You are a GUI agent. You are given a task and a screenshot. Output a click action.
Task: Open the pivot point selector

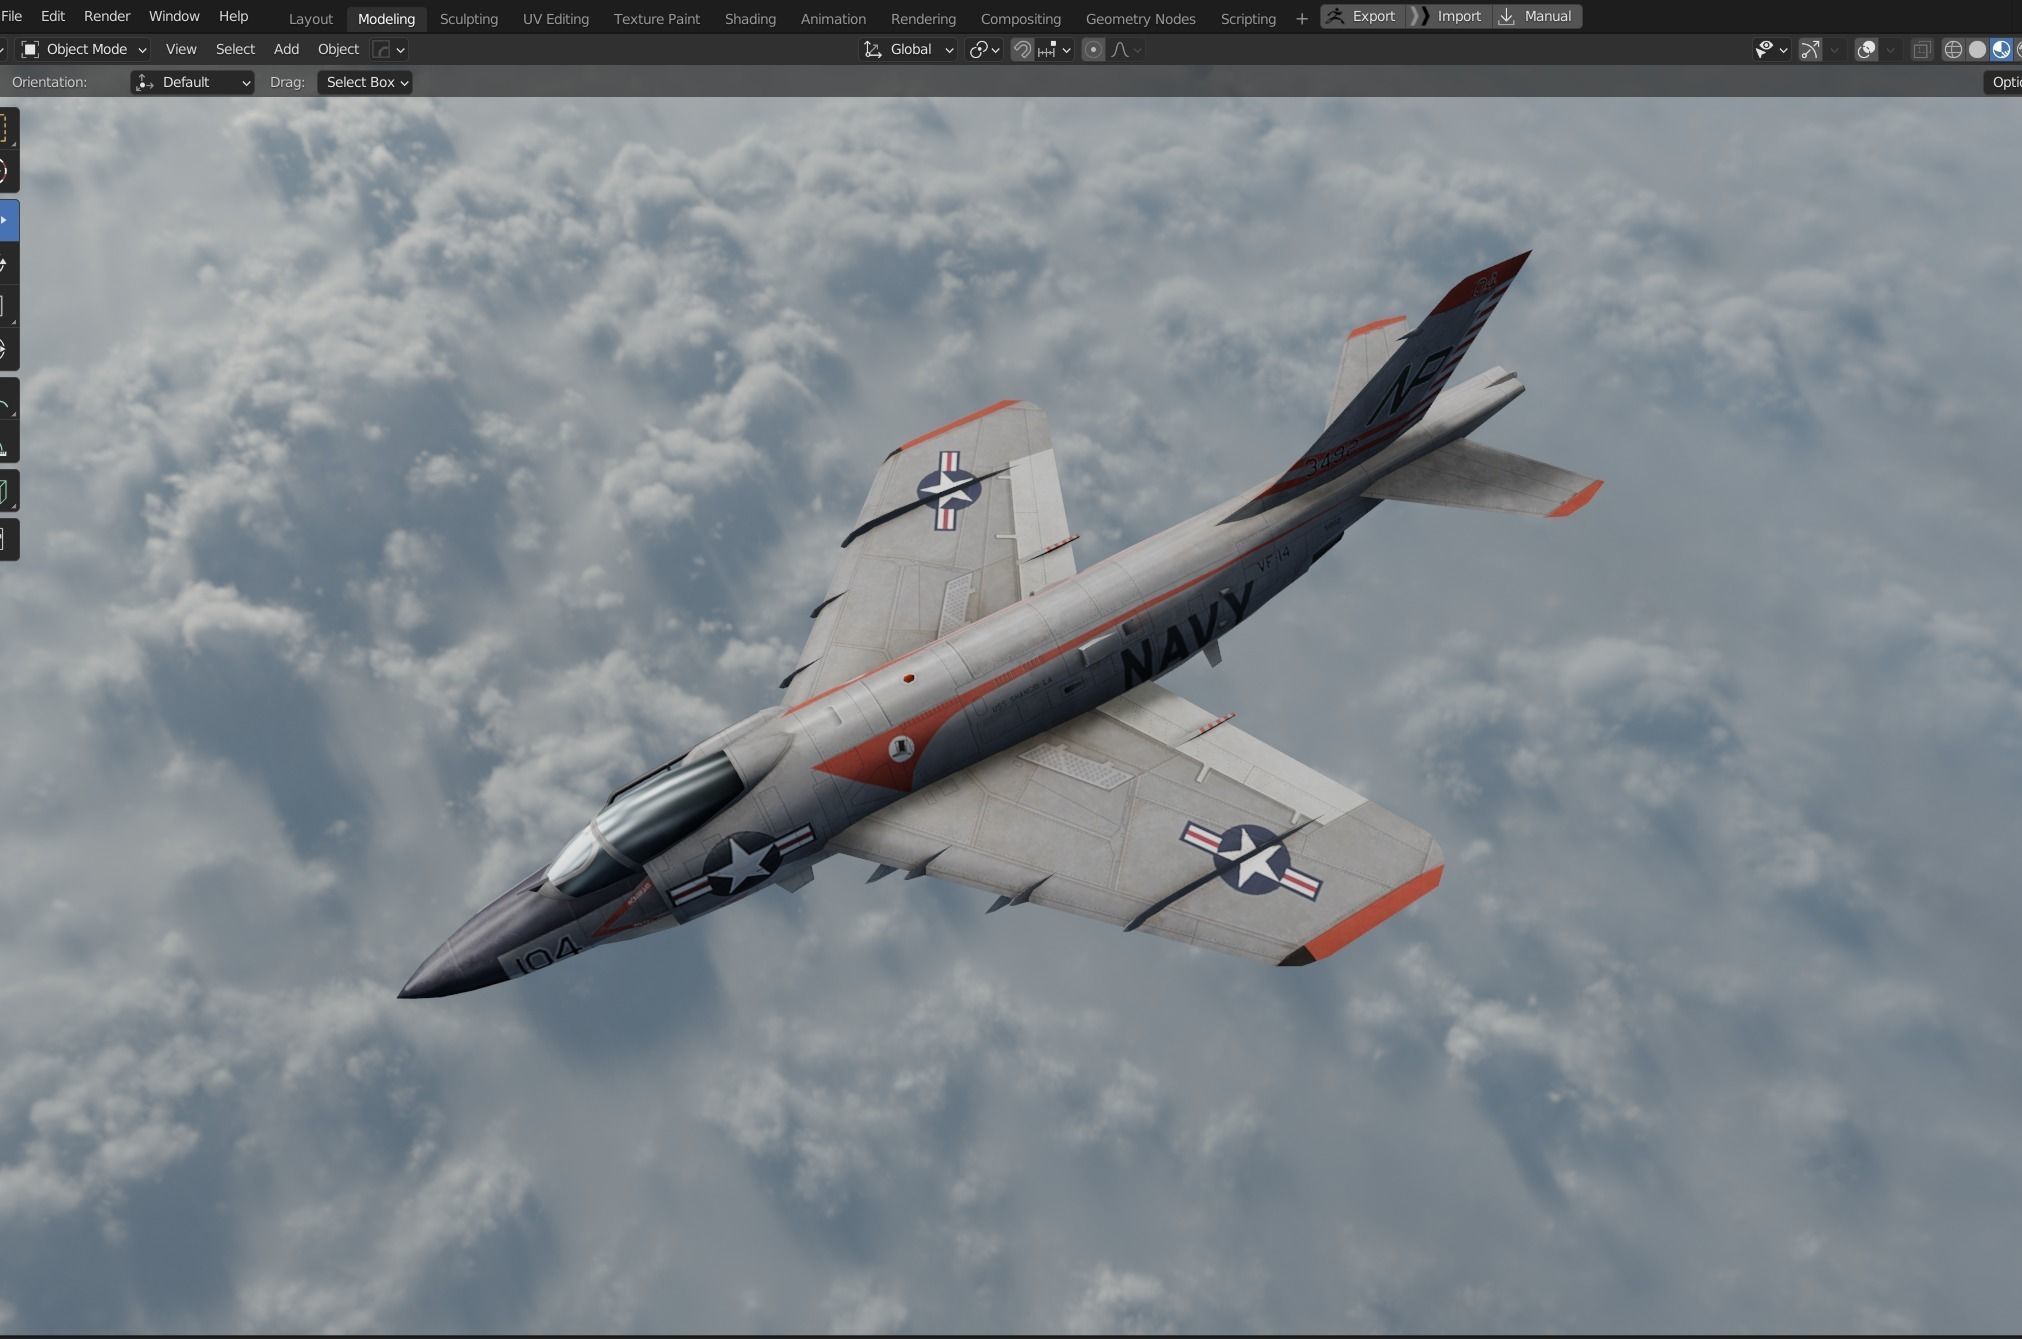pyautogui.click(x=984, y=49)
